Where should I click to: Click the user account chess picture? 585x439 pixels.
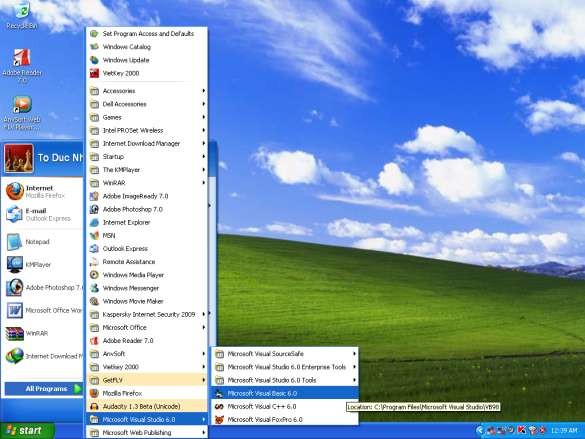(19, 159)
